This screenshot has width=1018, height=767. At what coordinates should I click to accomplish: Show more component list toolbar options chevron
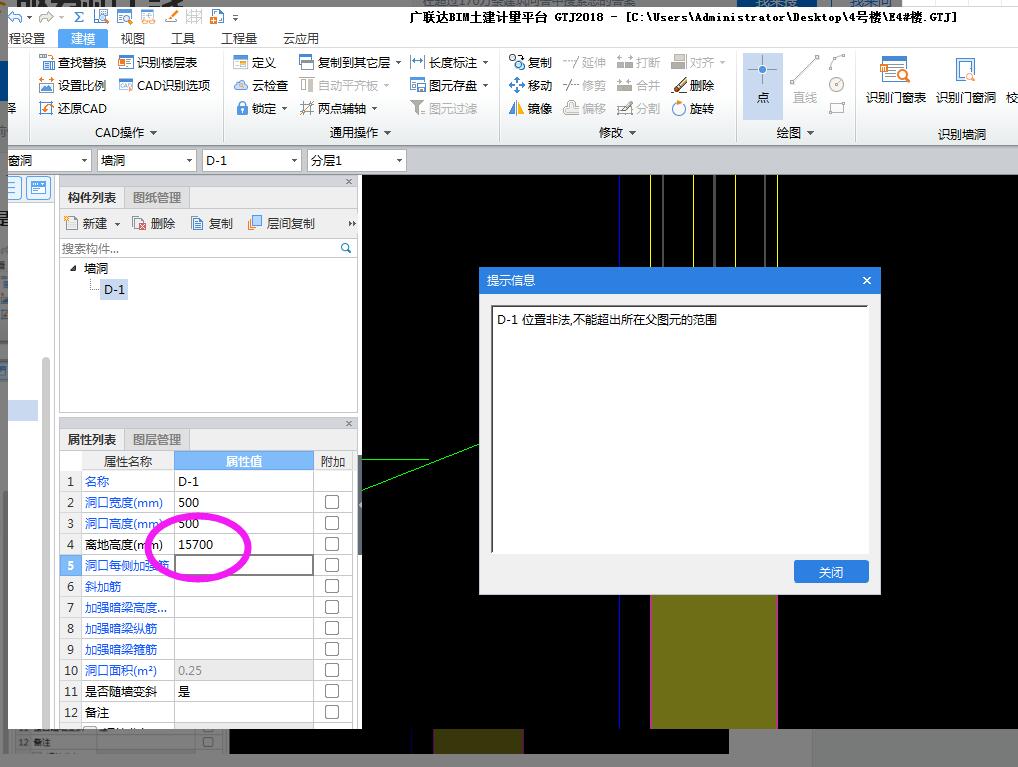pyautogui.click(x=352, y=223)
